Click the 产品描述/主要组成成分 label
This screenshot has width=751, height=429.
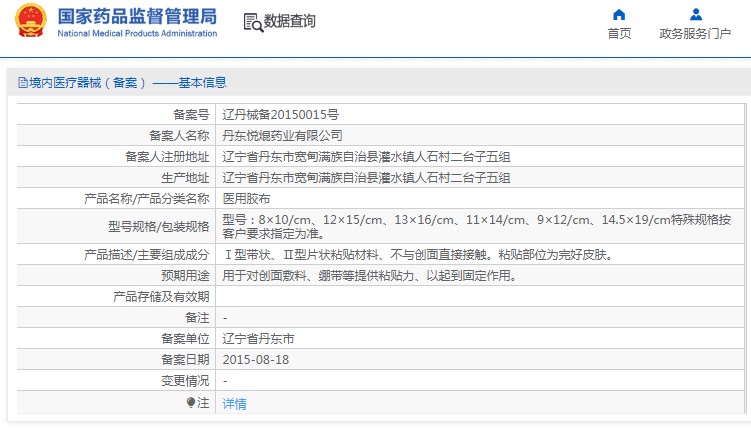[147, 255]
